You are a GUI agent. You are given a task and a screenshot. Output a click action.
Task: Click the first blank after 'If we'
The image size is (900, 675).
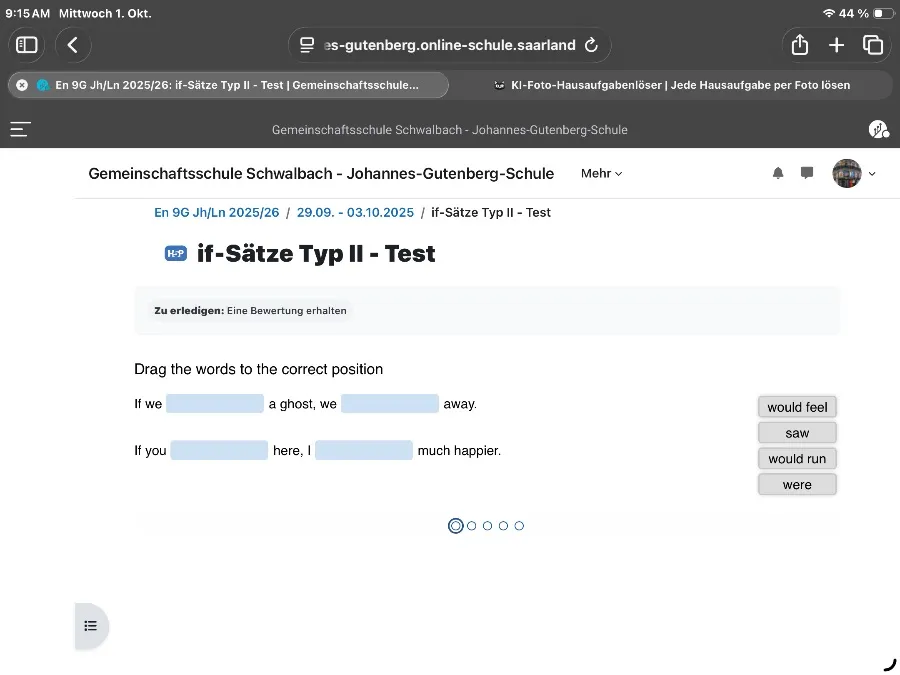[x=215, y=404]
